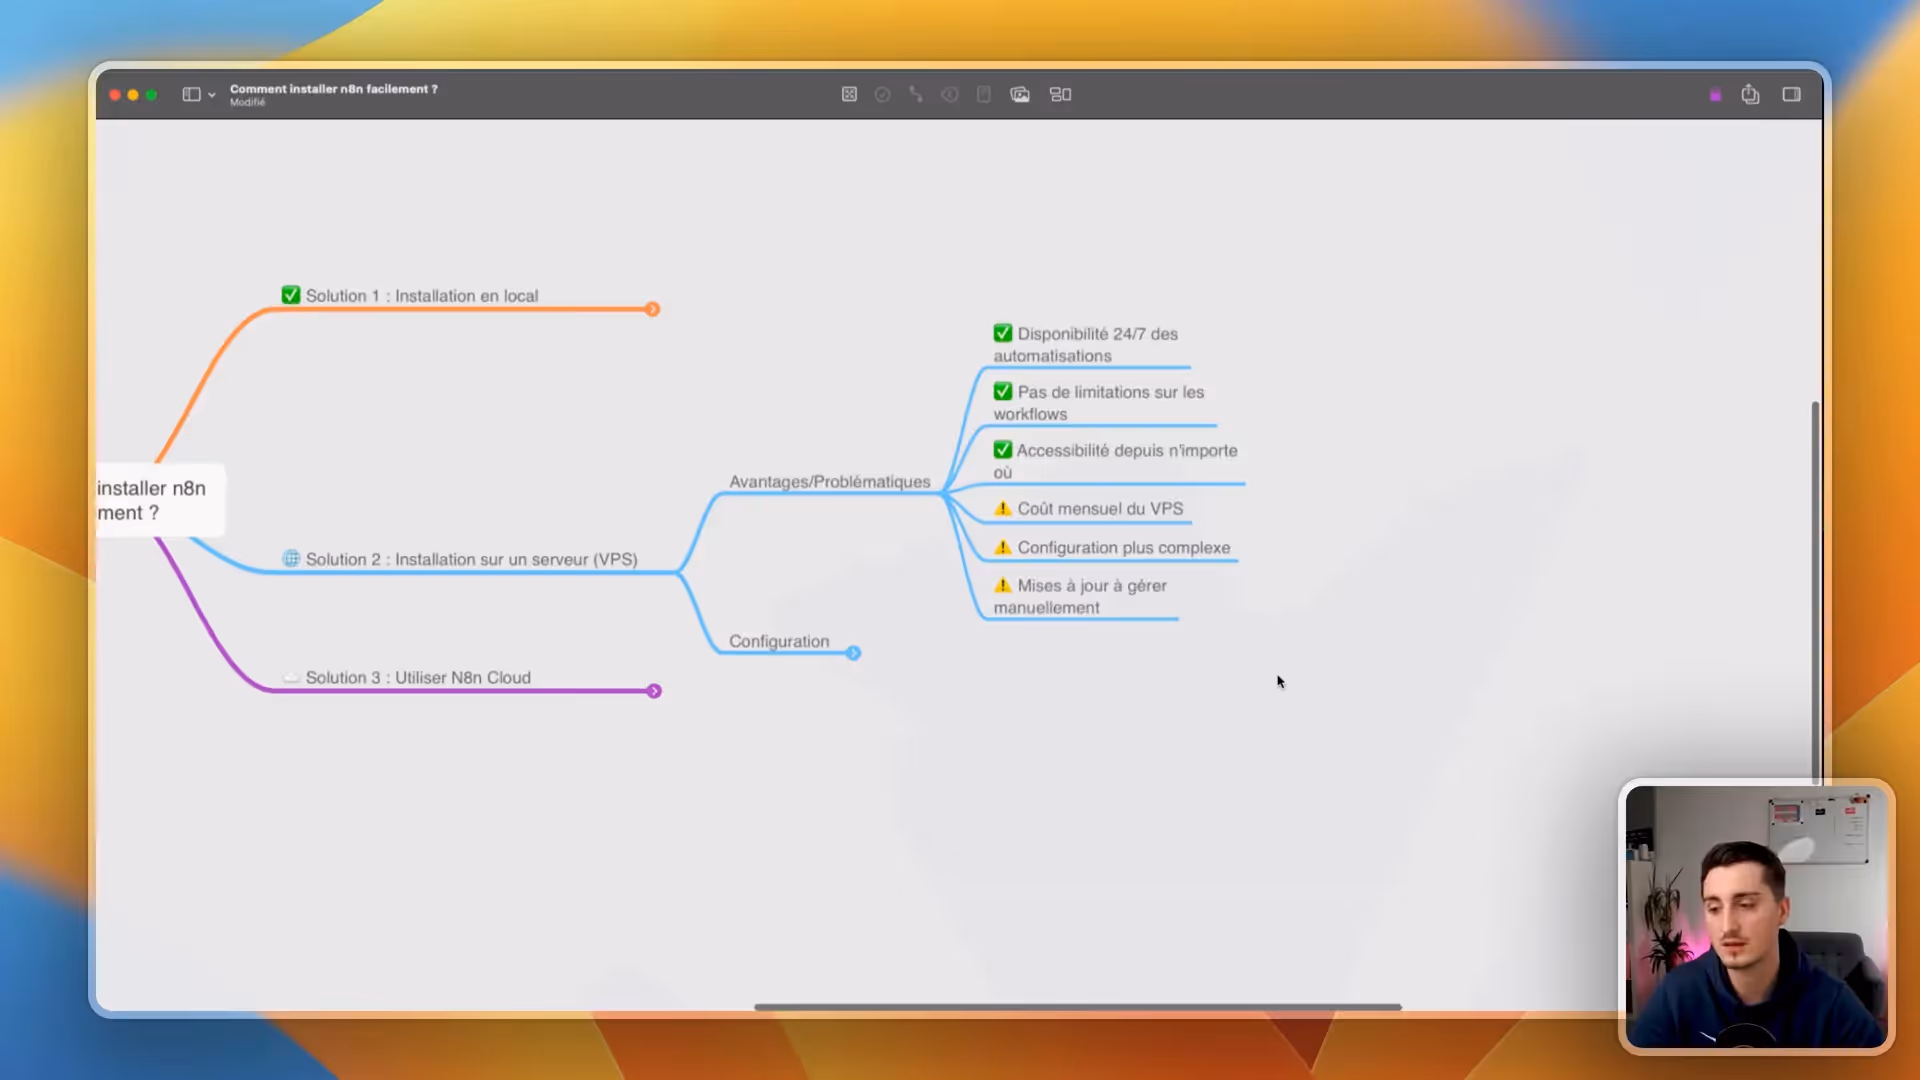1920x1080 pixels.
Task: Select 'Mises à jour à gérer manuellement' node
Action: tap(1080, 596)
